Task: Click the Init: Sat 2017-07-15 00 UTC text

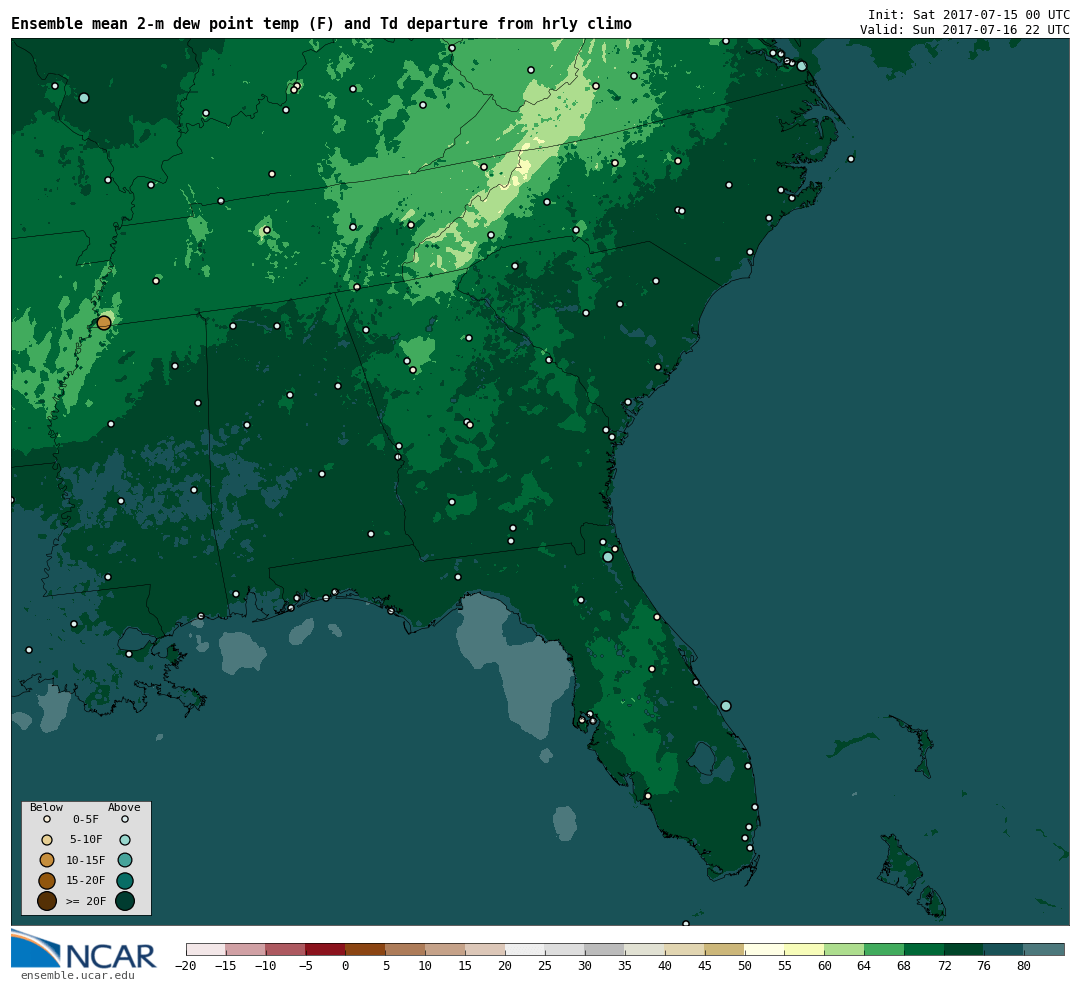Action: (x=968, y=14)
